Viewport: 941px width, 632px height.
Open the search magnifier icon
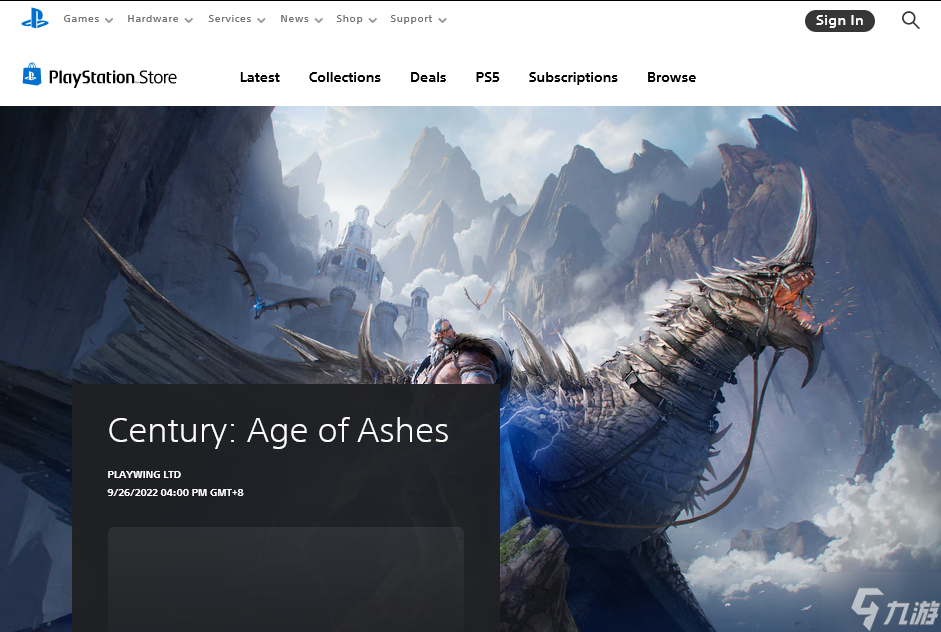point(910,20)
